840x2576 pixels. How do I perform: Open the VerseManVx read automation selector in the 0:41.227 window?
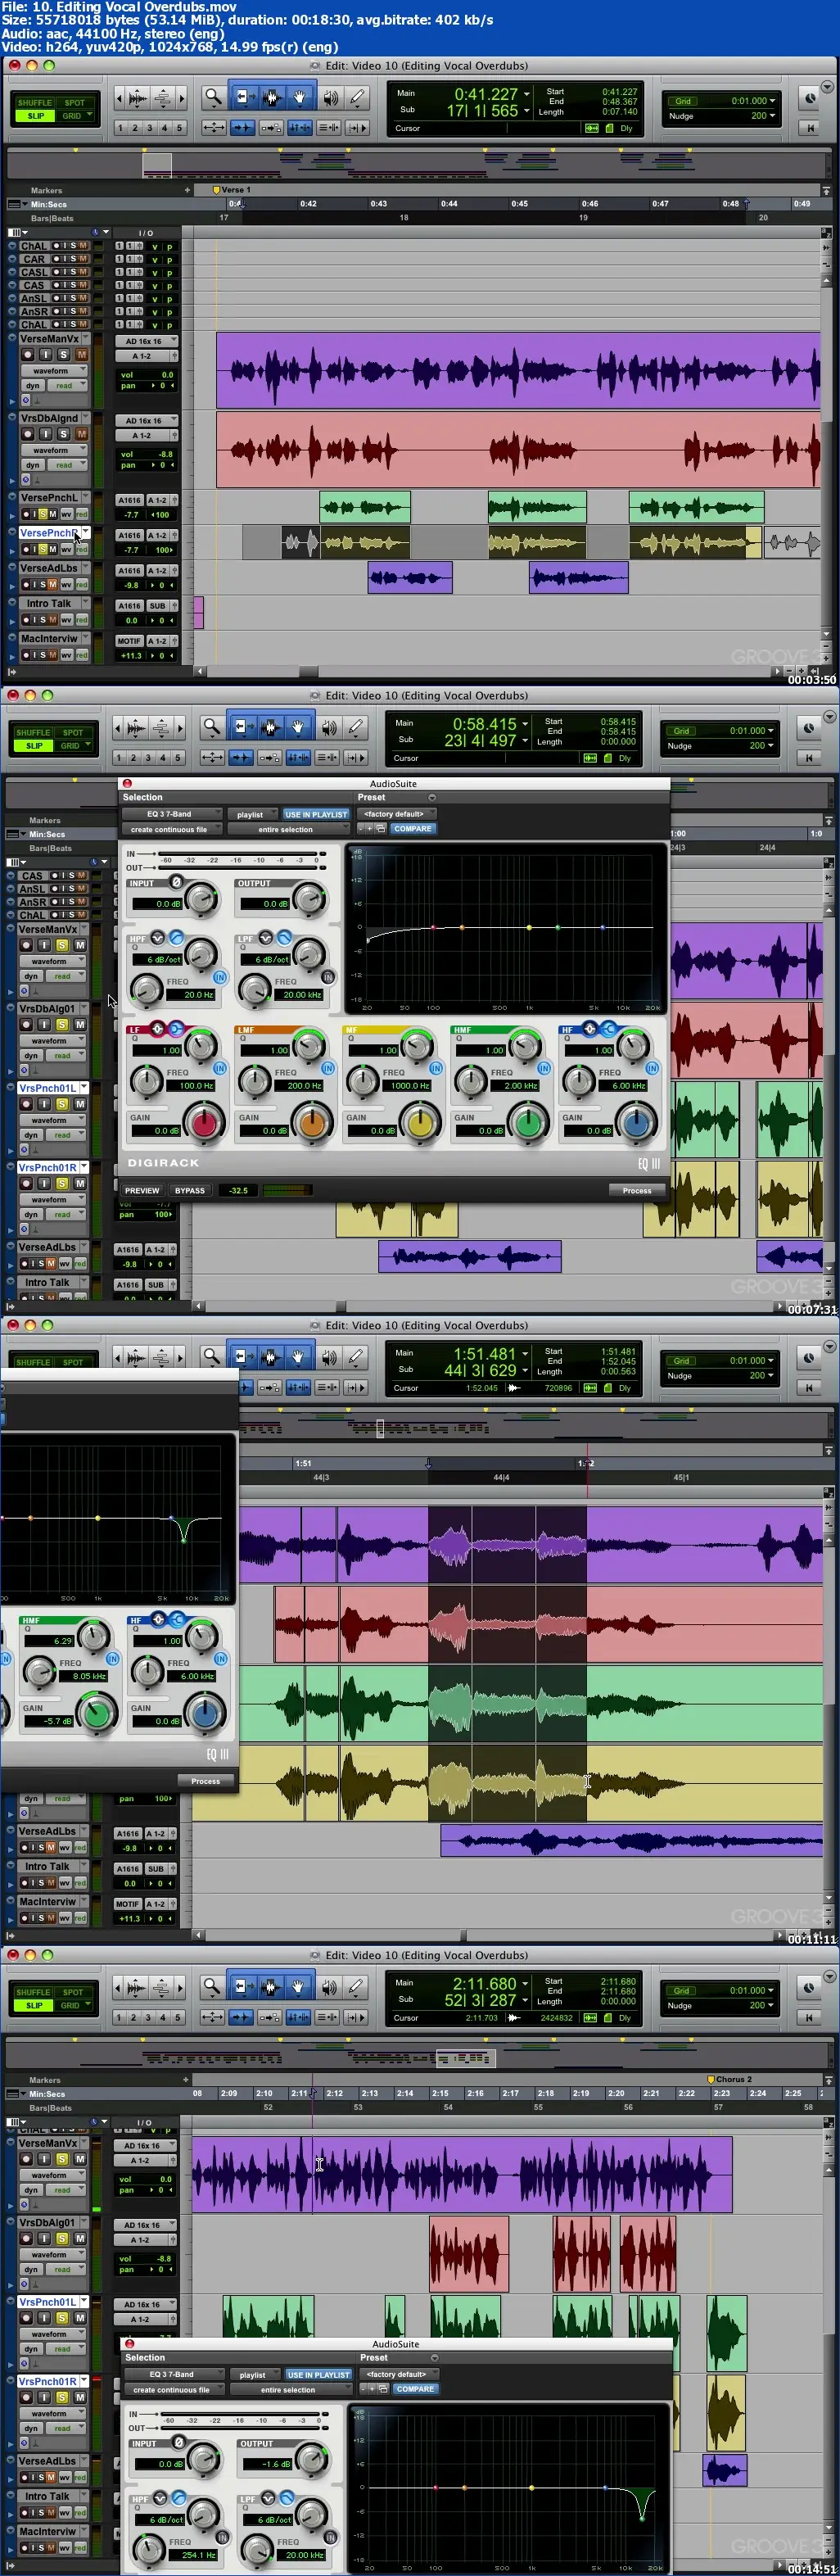click(67, 385)
